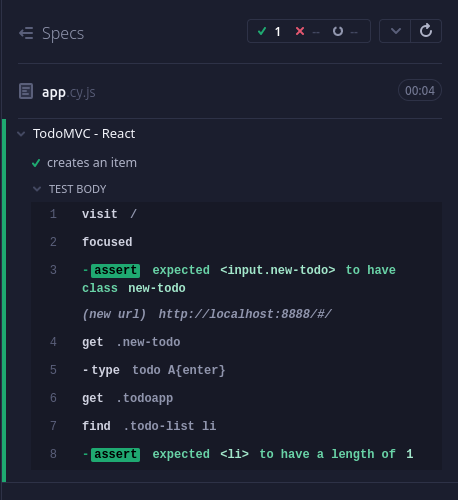The width and height of the screenshot is (458, 500).
Task: Select the 'get .new-todo' command
Action: pos(236,342)
